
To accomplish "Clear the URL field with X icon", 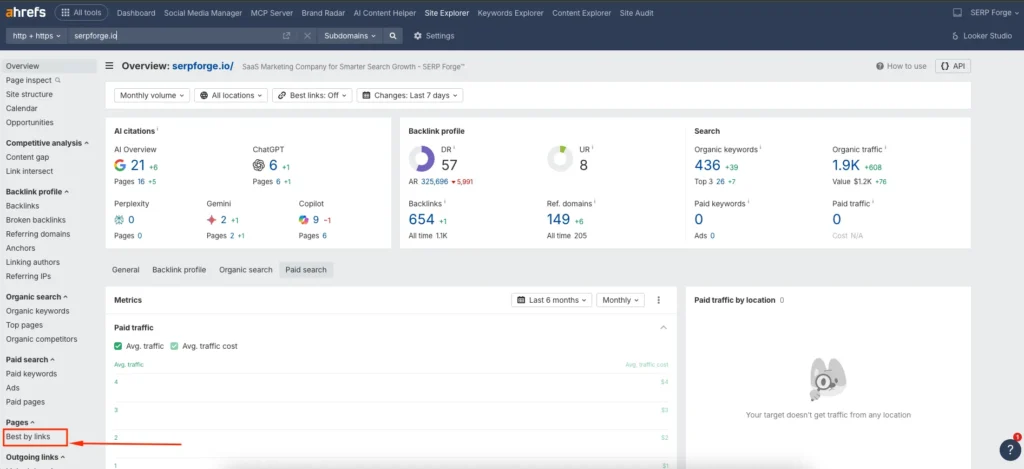I will (x=307, y=36).
